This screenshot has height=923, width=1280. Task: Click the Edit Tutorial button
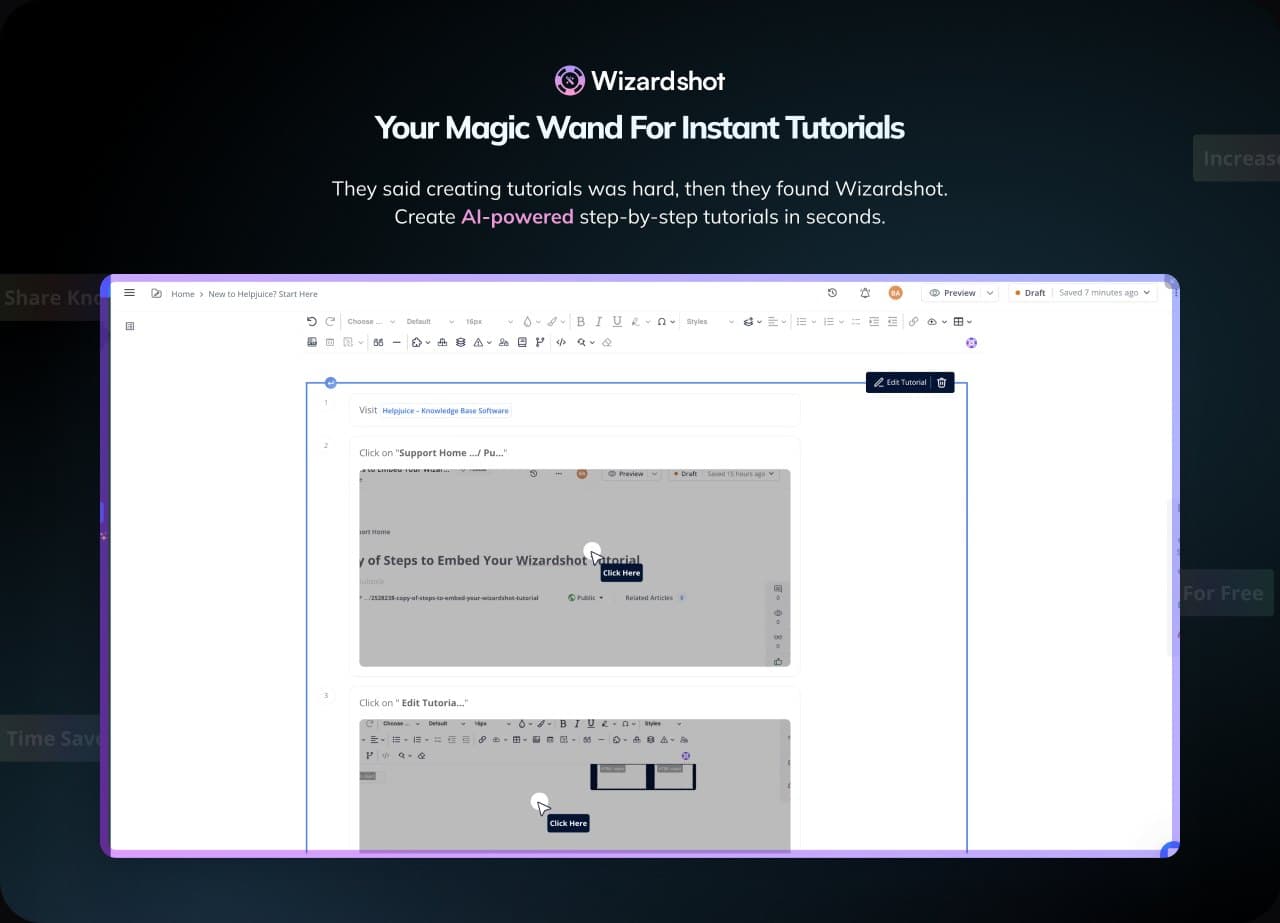[x=900, y=382]
